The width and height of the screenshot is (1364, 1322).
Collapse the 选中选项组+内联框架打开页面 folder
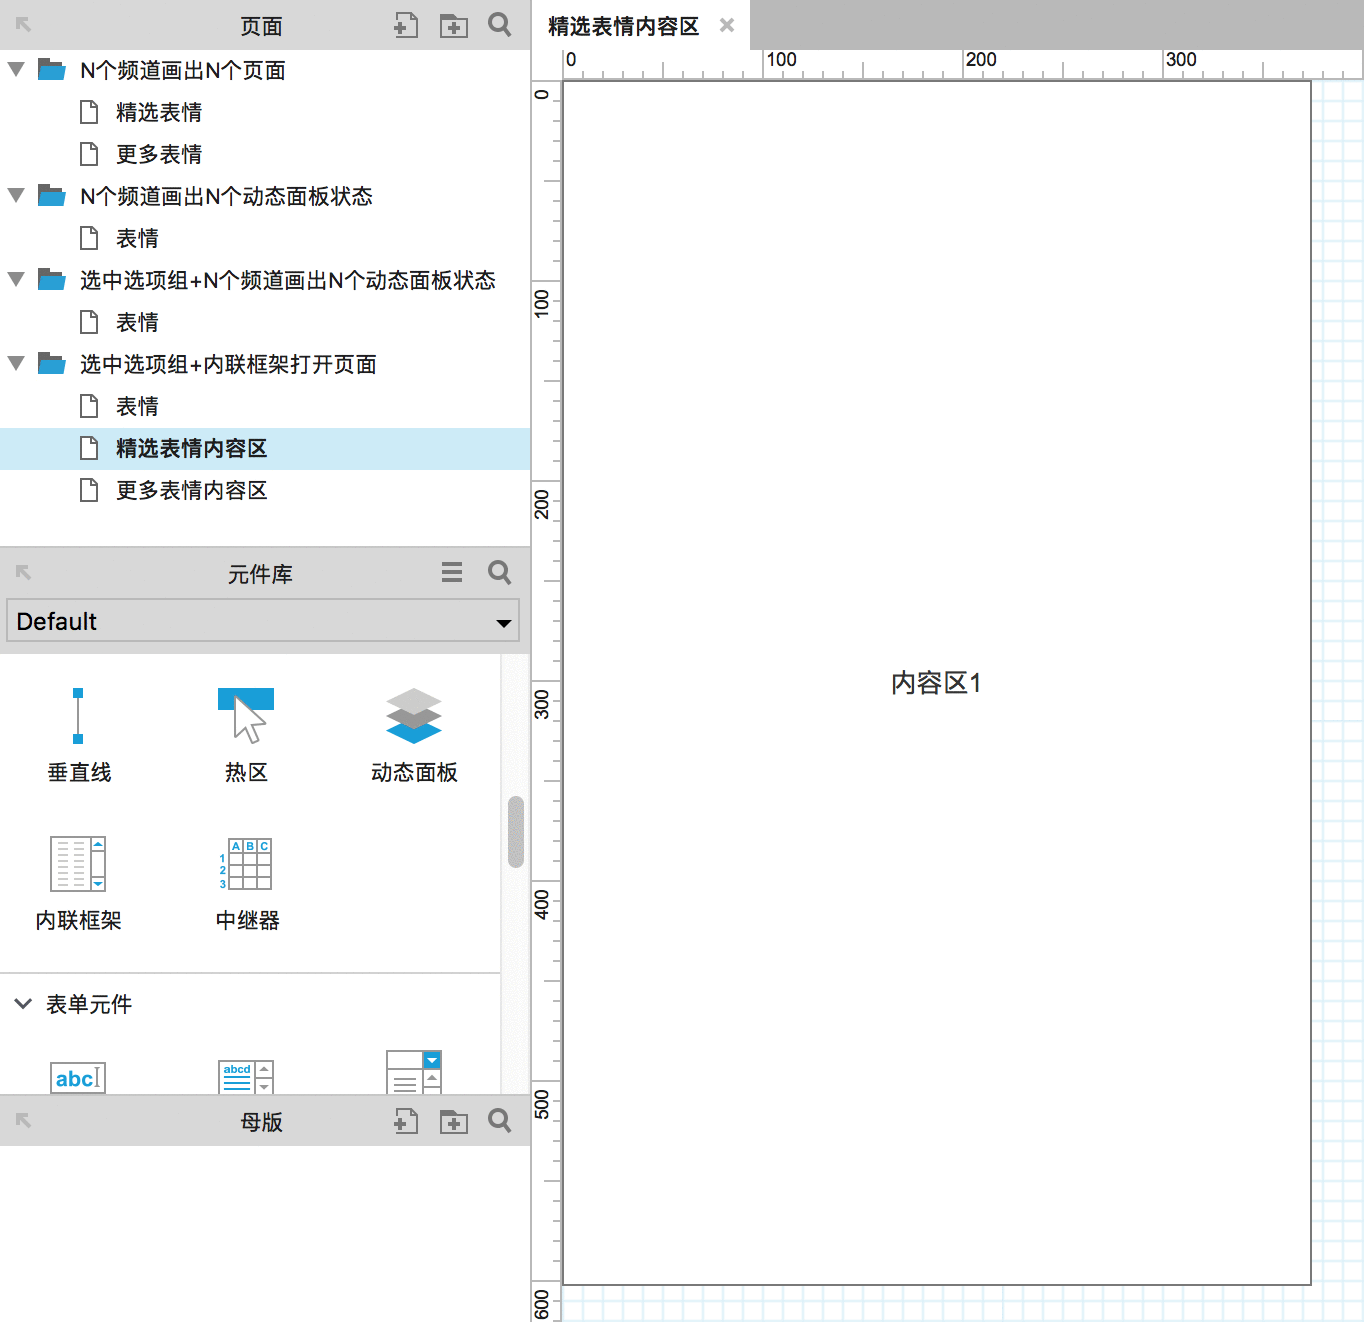(x=16, y=363)
